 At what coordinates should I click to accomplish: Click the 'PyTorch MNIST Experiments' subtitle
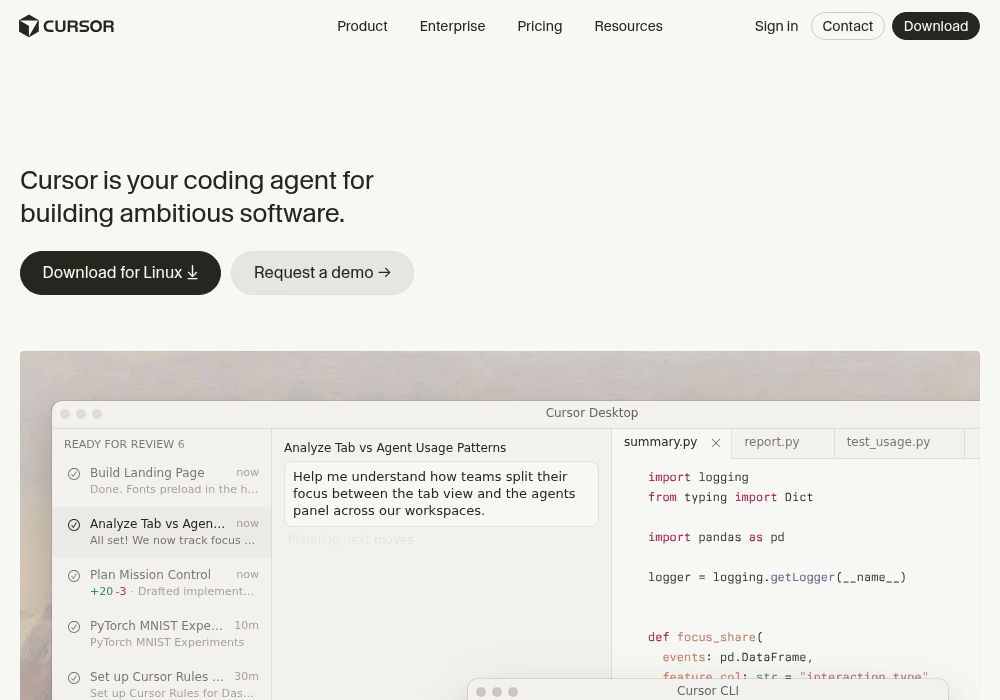pyautogui.click(x=166, y=643)
